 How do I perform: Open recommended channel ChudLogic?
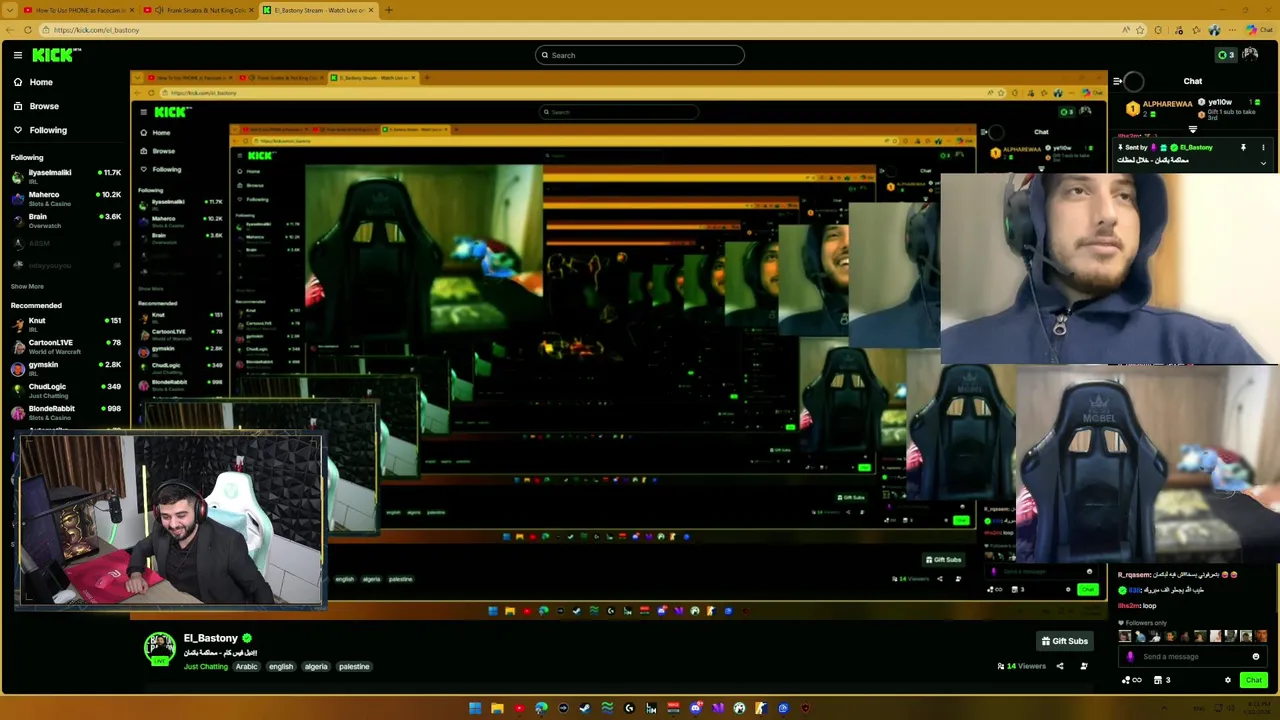(65, 390)
